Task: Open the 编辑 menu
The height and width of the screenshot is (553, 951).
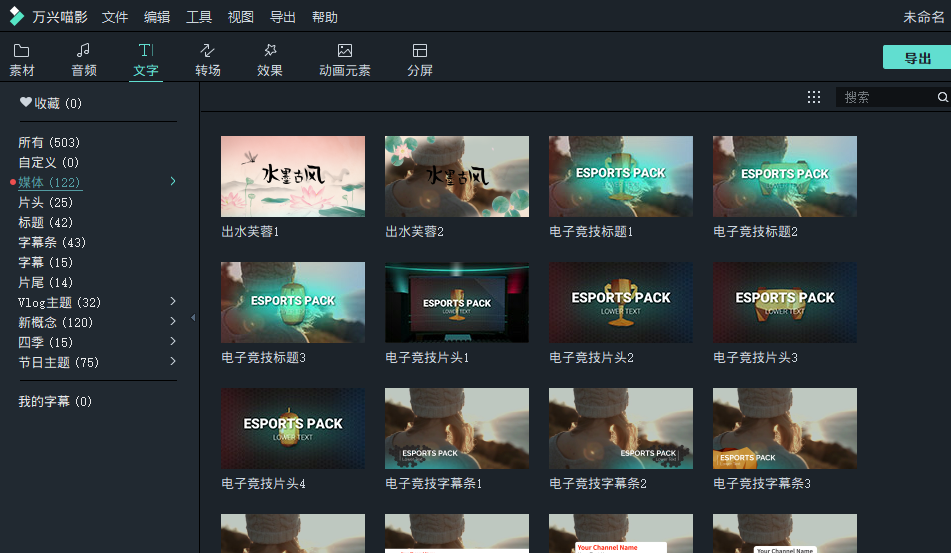Action: pyautogui.click(x=156, y=17)
